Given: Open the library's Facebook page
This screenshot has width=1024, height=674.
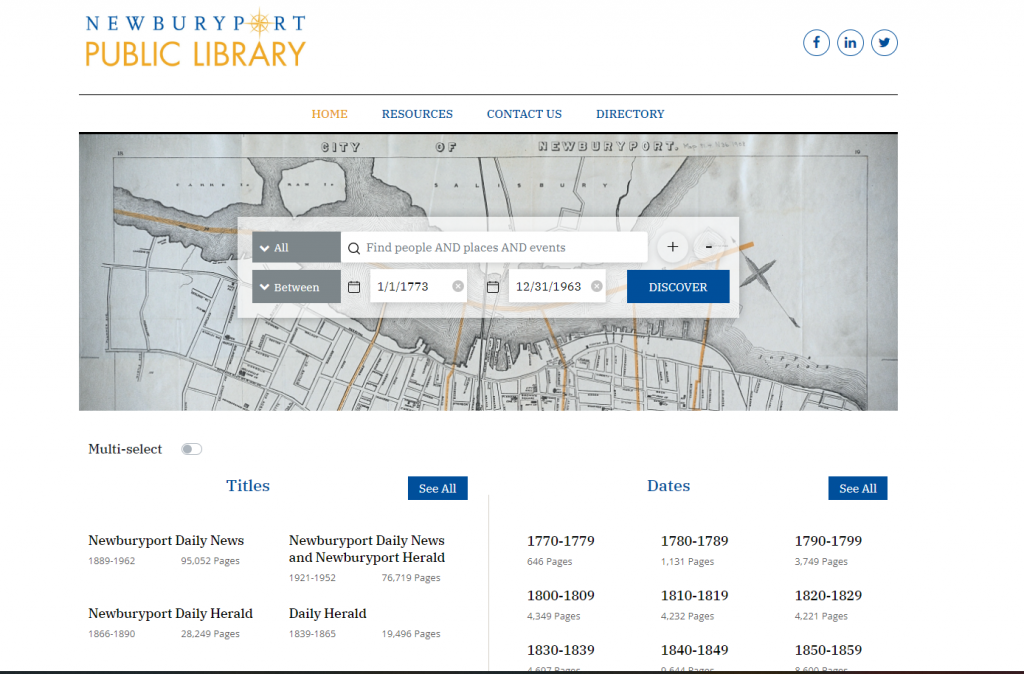Looking at the screenshot, I should 816,42.
